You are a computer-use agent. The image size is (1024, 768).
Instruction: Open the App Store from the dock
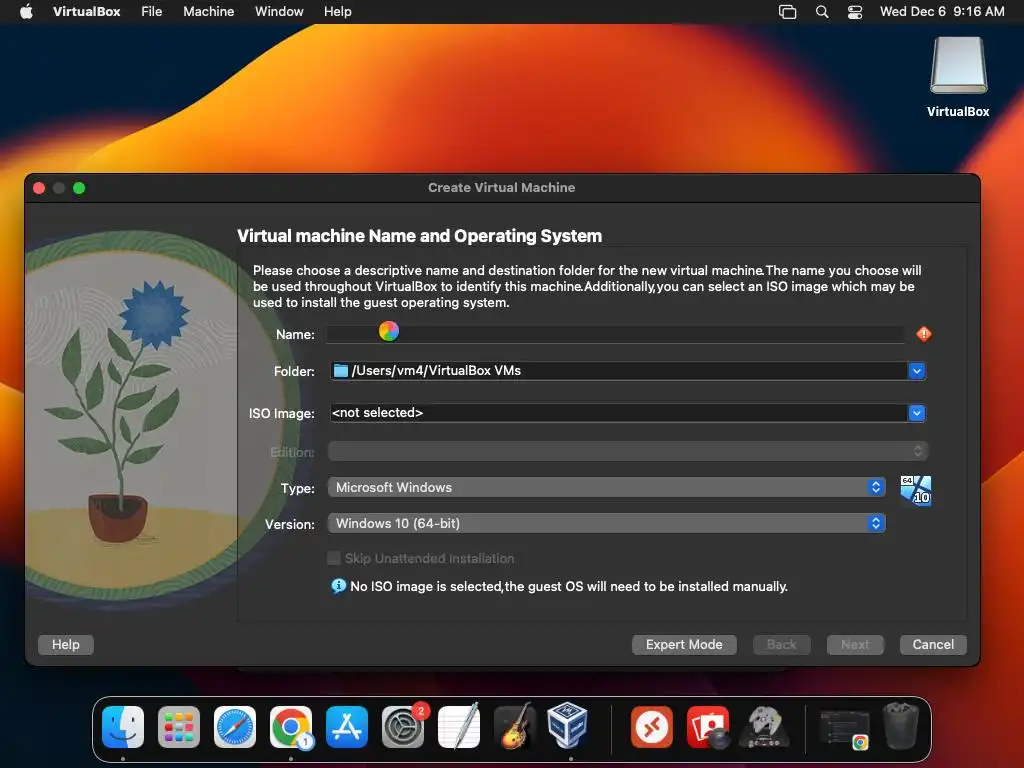[x=347, y=727]
